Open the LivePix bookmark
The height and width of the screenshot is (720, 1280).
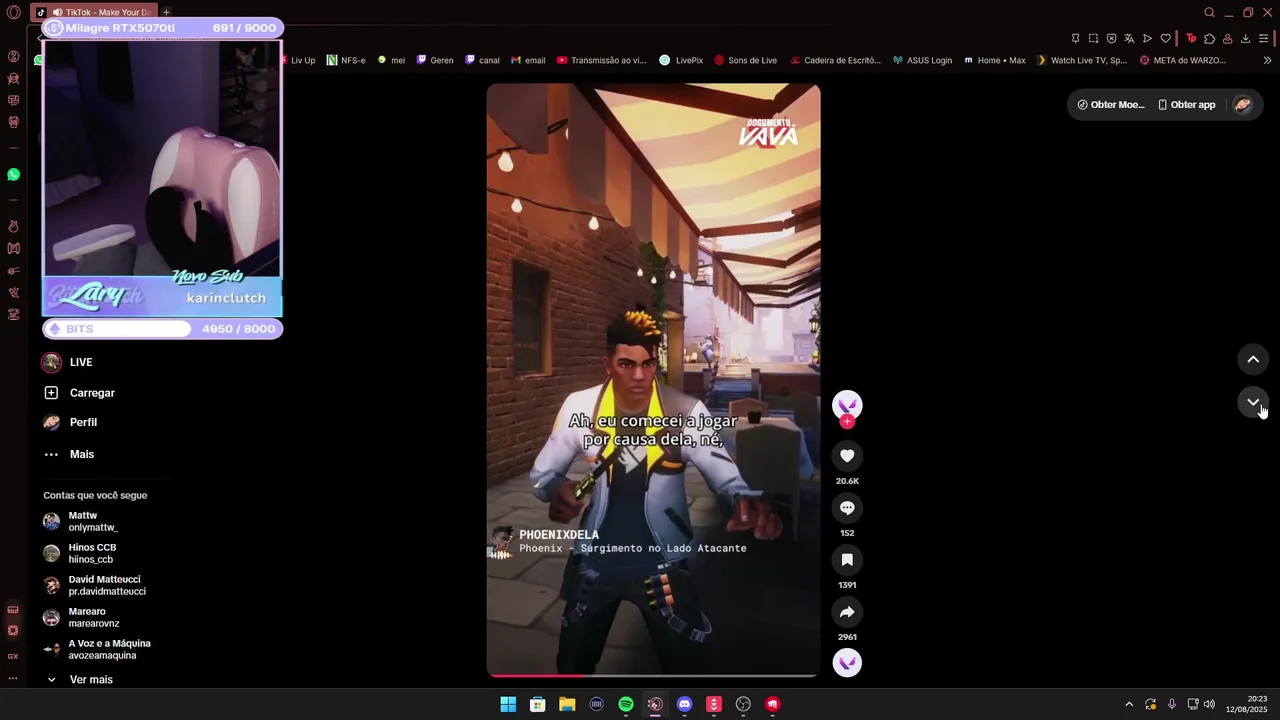coord(681,60)
